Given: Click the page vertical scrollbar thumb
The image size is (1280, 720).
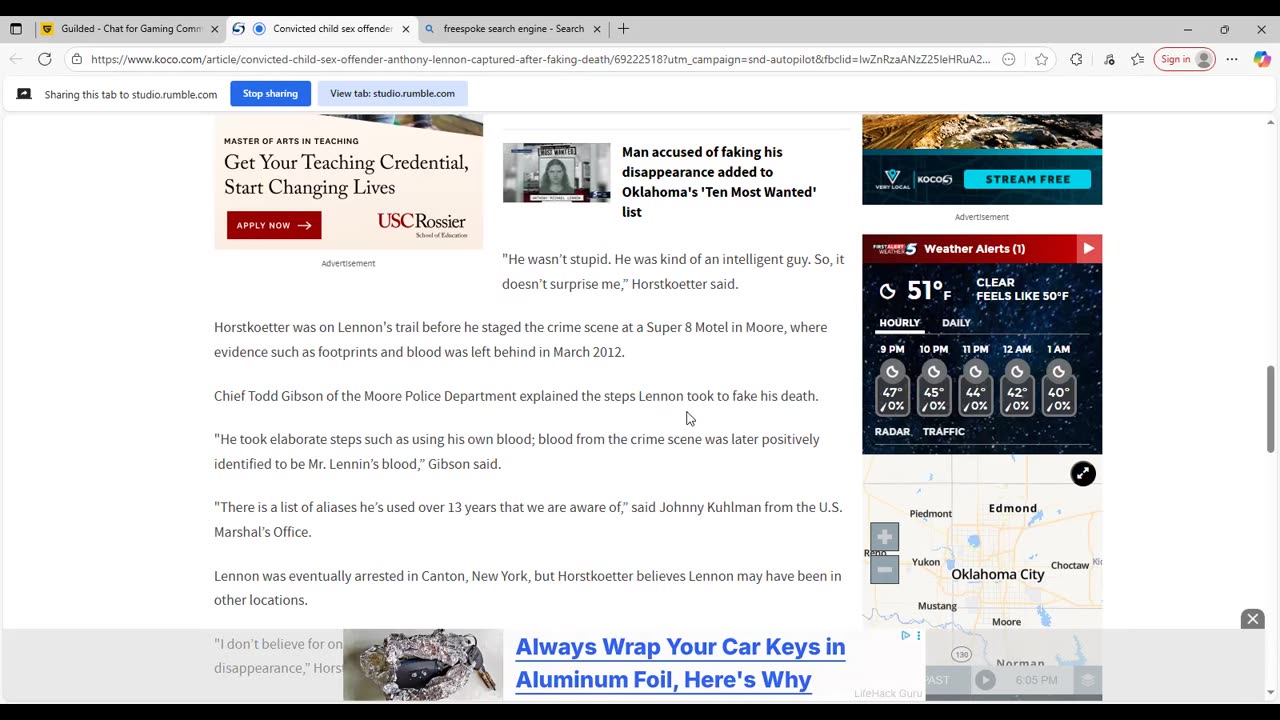Looking at the screenshot, I should pyautogui.click(x=1271, y=409).
